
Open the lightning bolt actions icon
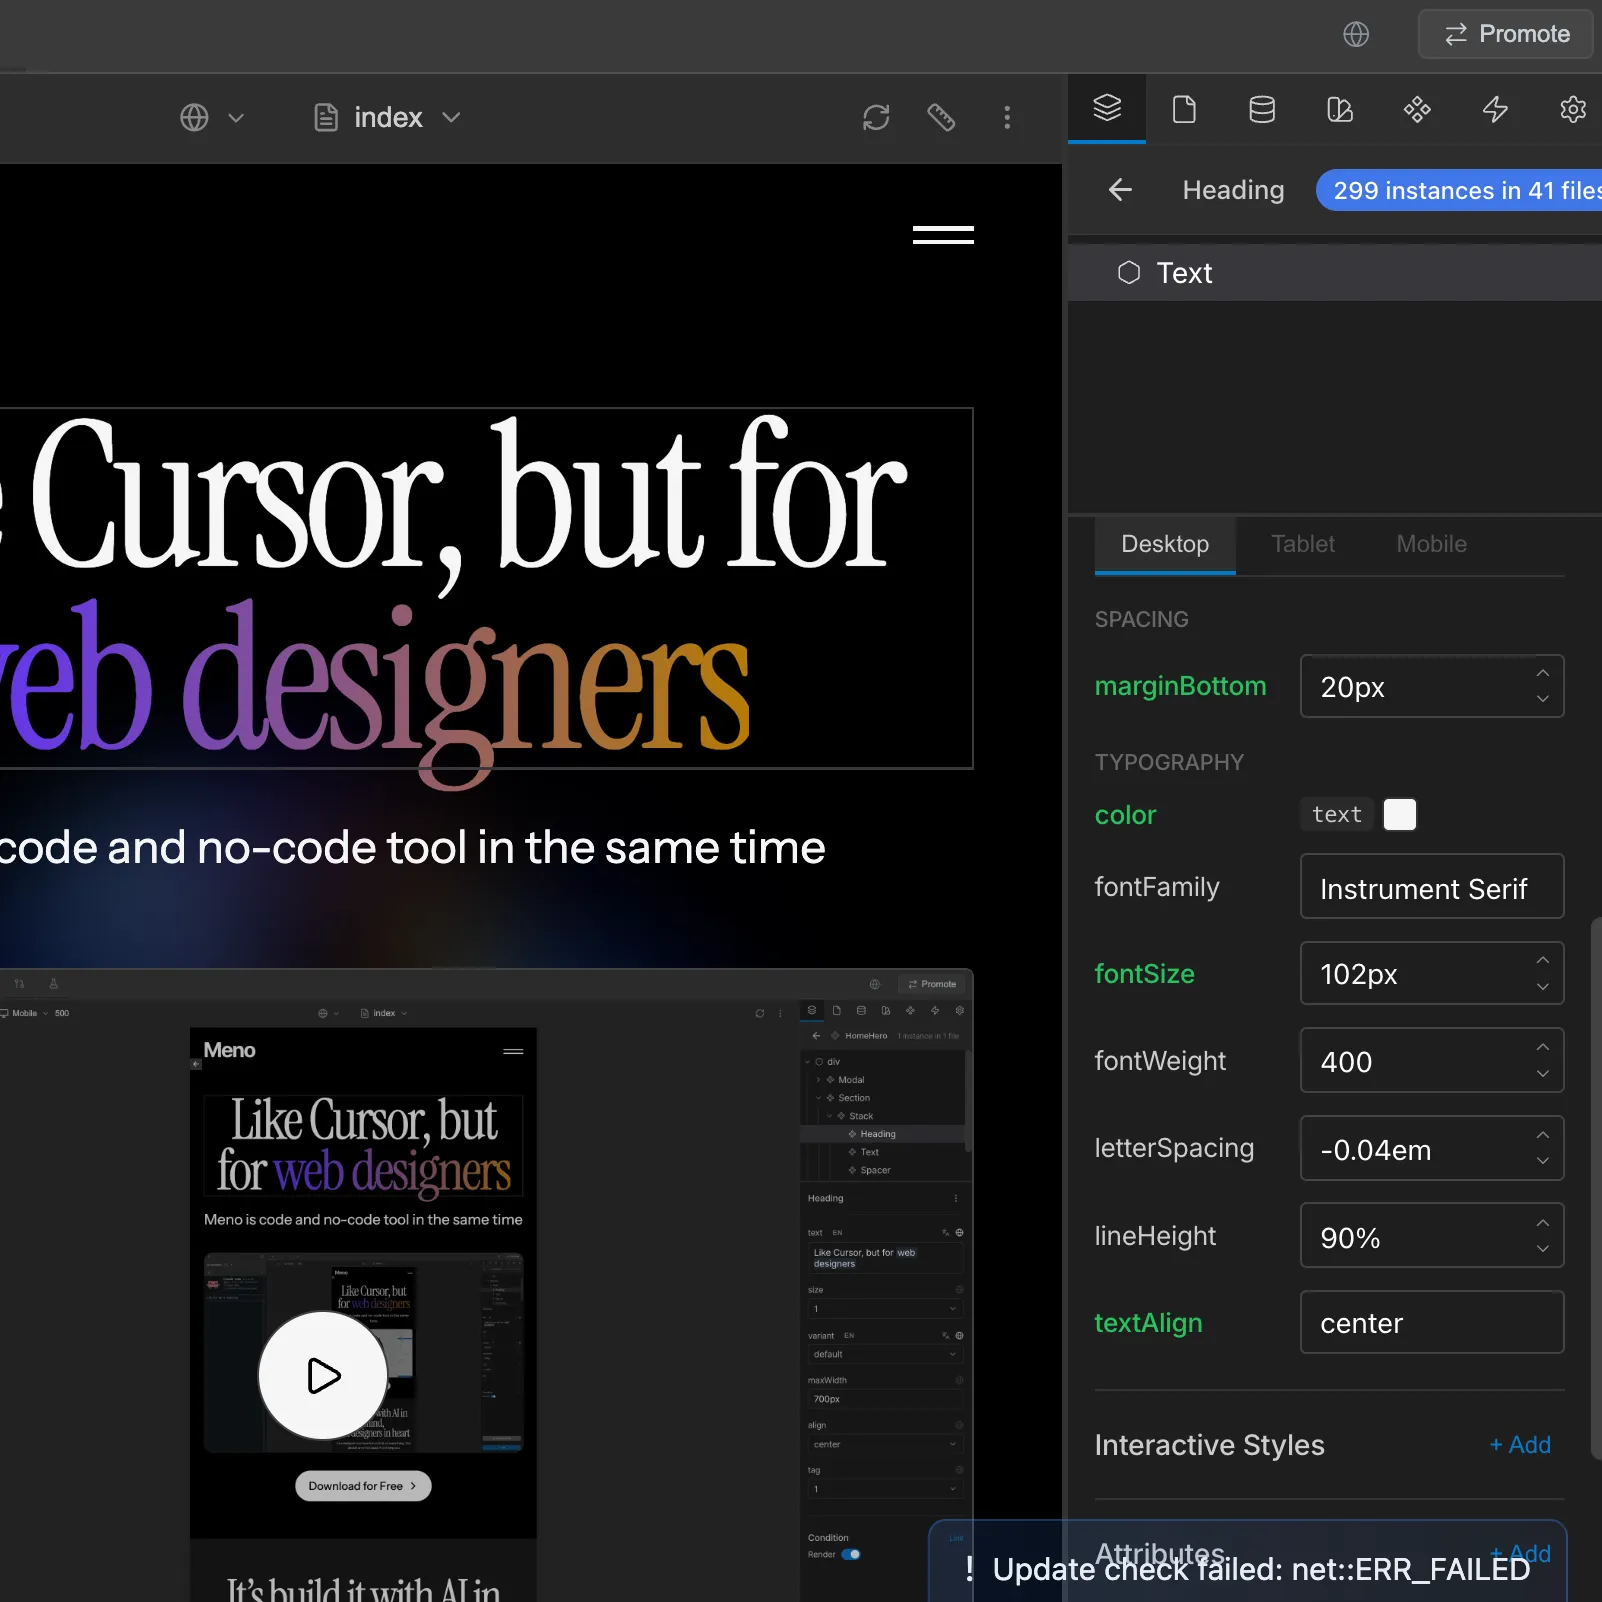pos(1495,109)
